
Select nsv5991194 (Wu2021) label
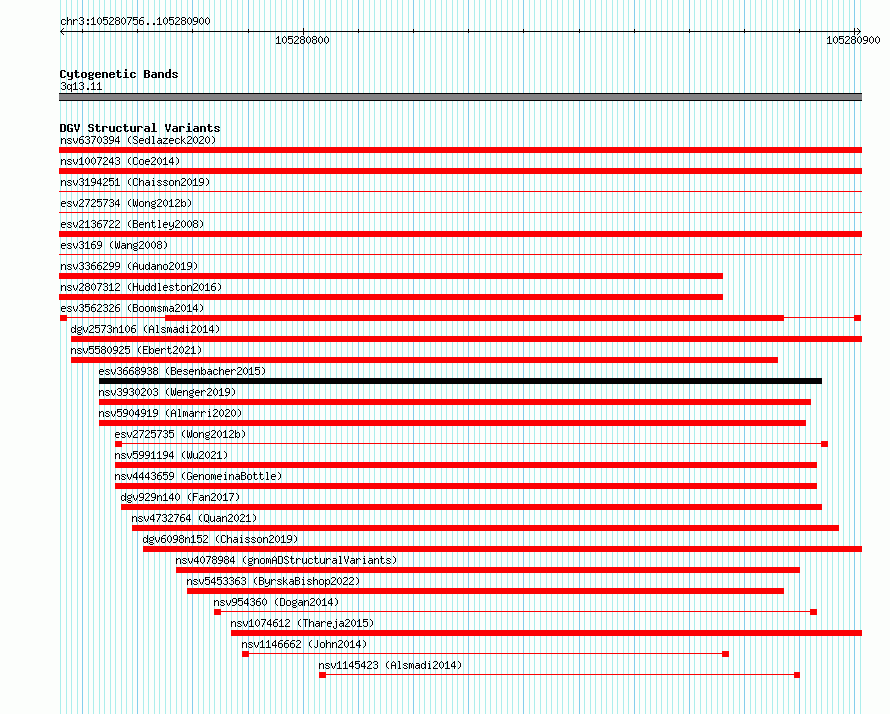[171, 455]
